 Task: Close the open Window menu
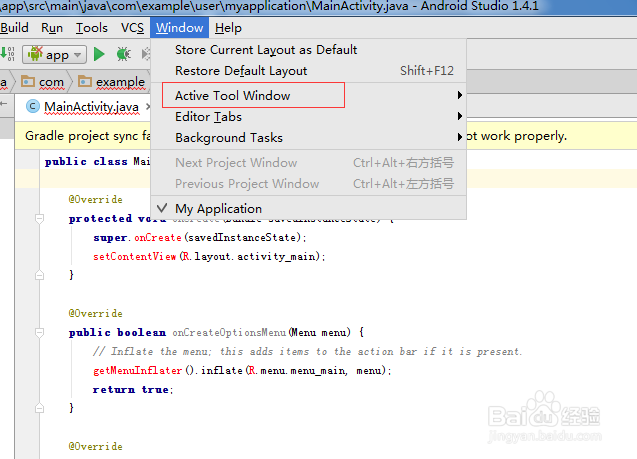[180, 28]
